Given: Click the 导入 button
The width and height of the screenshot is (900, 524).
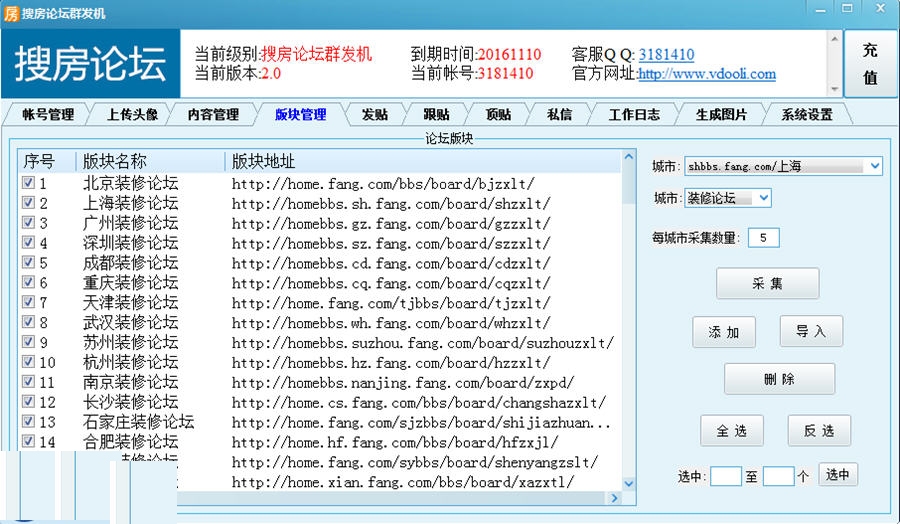Looking at the screenshot, I should pyautogui.click(x=811, y=331).
